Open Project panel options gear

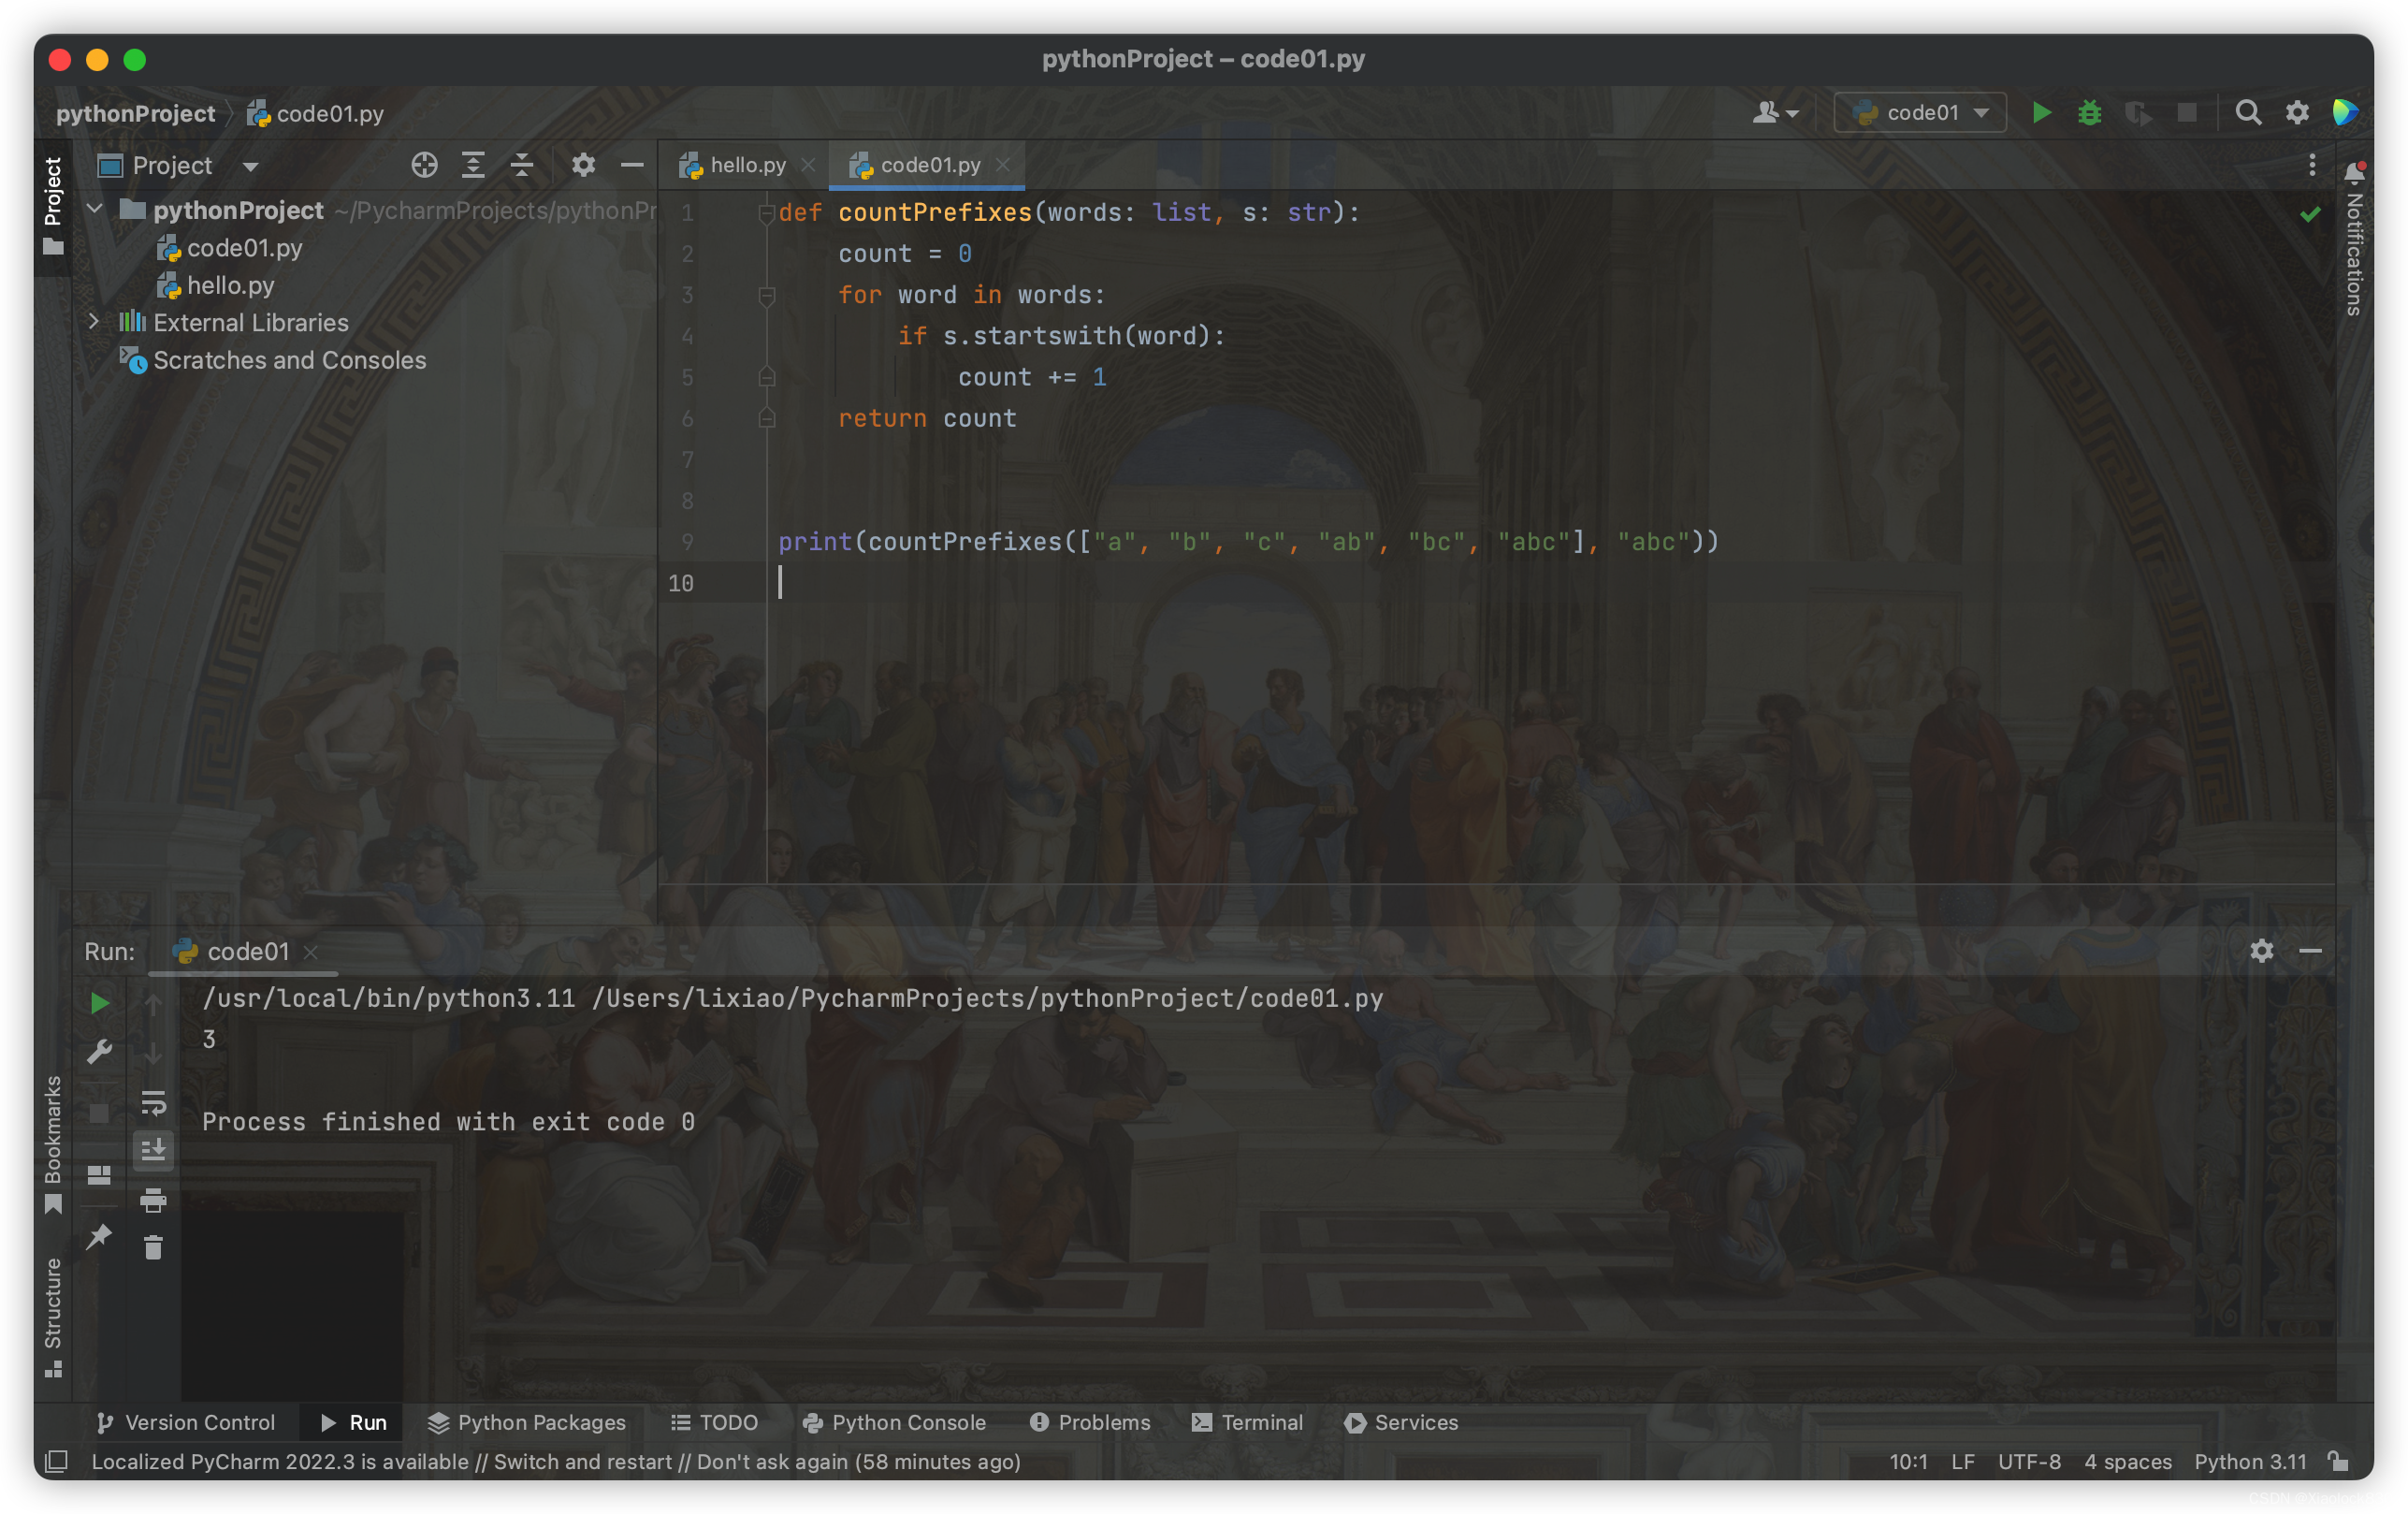[x=583, y=165]
